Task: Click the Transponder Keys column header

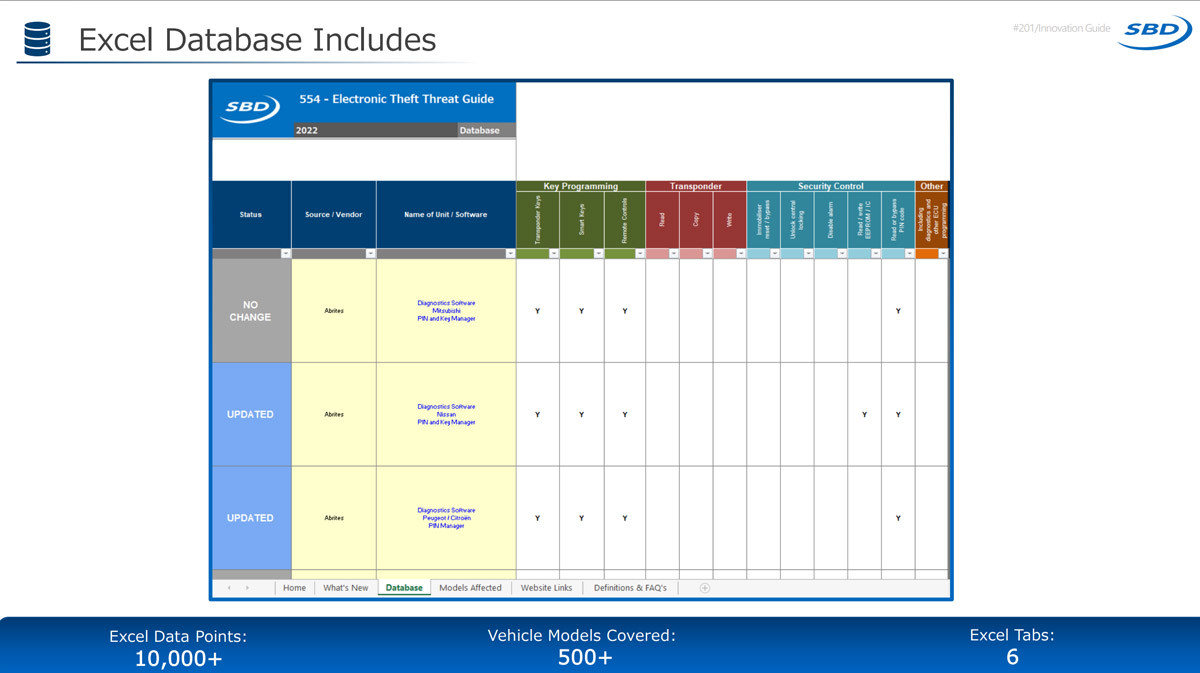Action: (x=538, y=220)
